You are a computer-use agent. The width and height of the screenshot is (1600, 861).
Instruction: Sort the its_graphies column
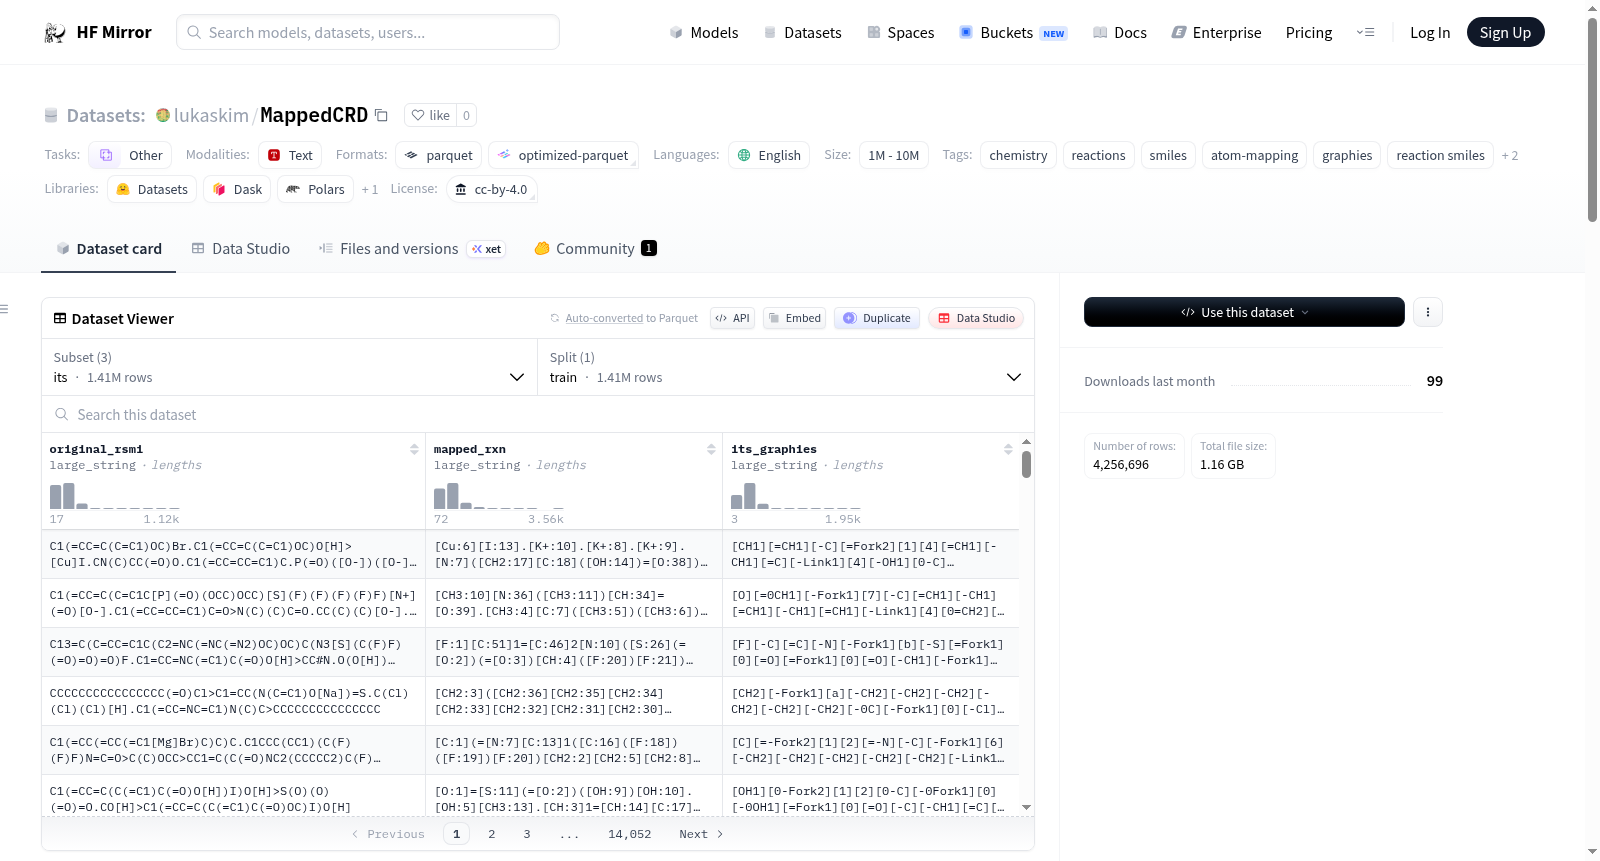[x=1008, y=450]
